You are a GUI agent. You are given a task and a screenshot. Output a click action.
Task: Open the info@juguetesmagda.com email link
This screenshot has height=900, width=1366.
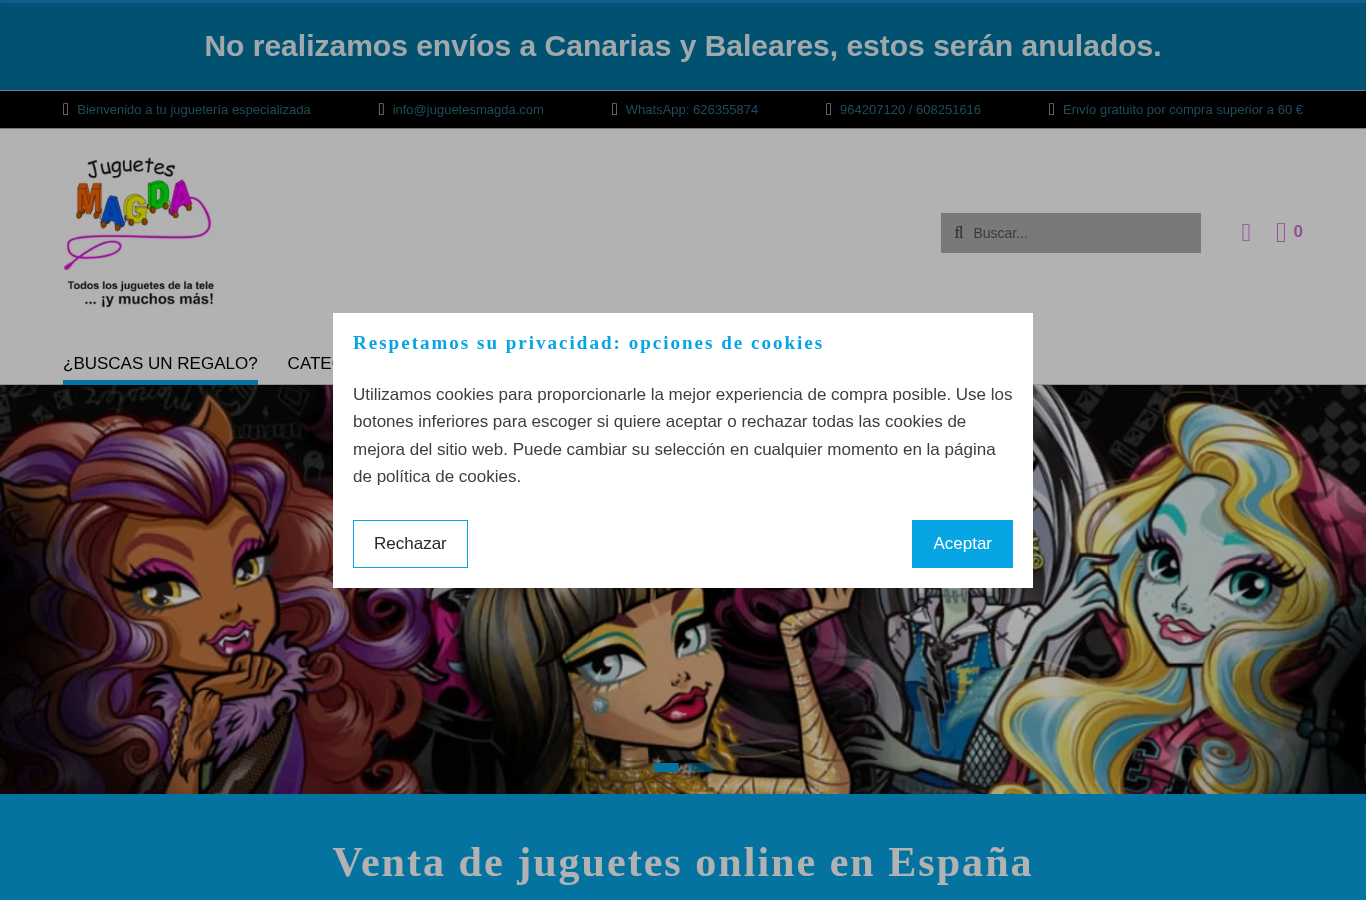468,110
